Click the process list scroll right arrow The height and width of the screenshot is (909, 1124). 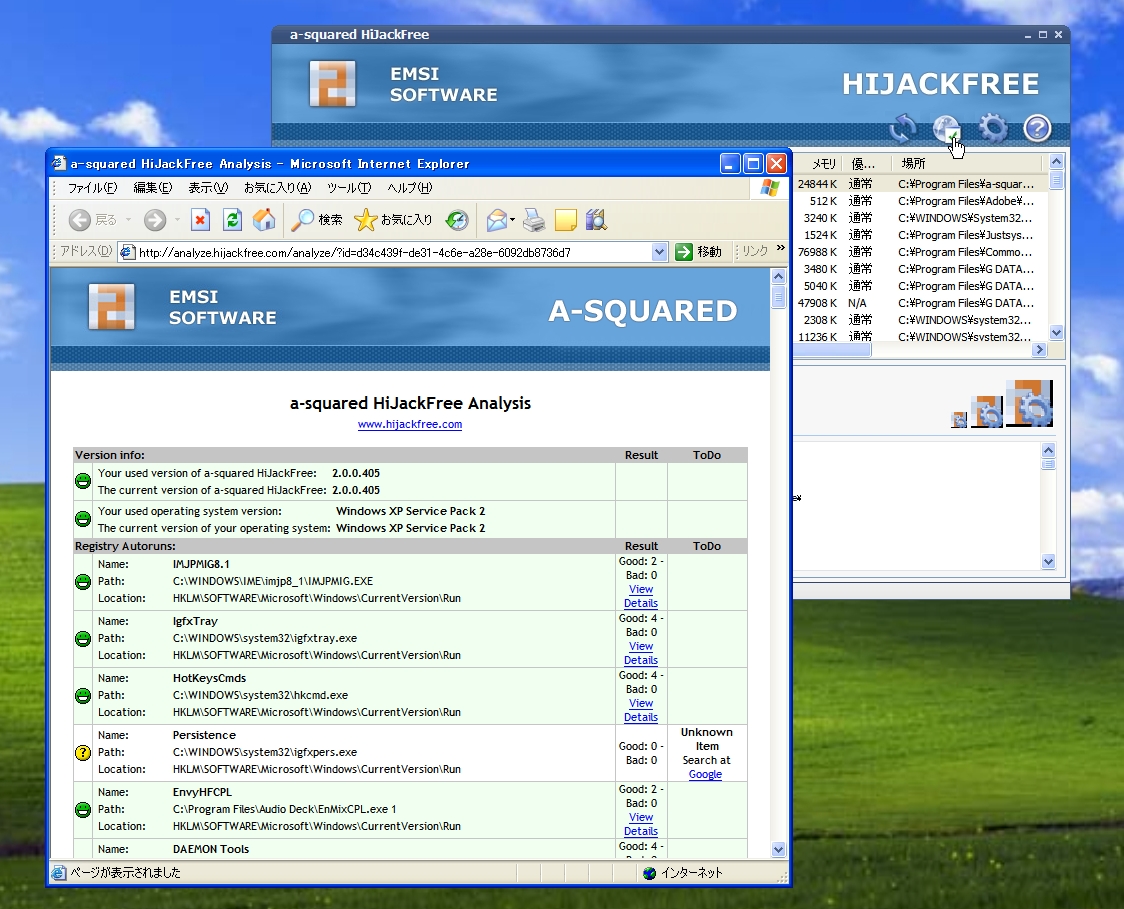[x=1039, y=350]
